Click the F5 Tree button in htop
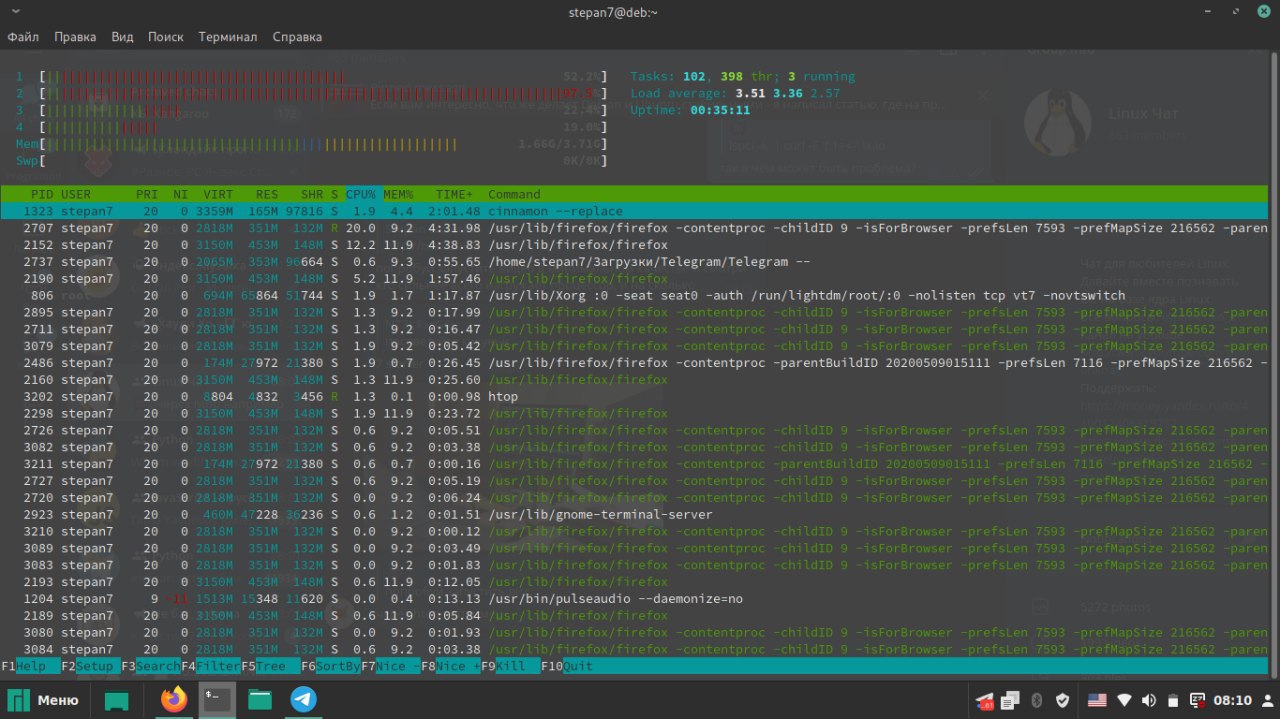The height and width of the screenshot is (719, 1280). (269, 666)
